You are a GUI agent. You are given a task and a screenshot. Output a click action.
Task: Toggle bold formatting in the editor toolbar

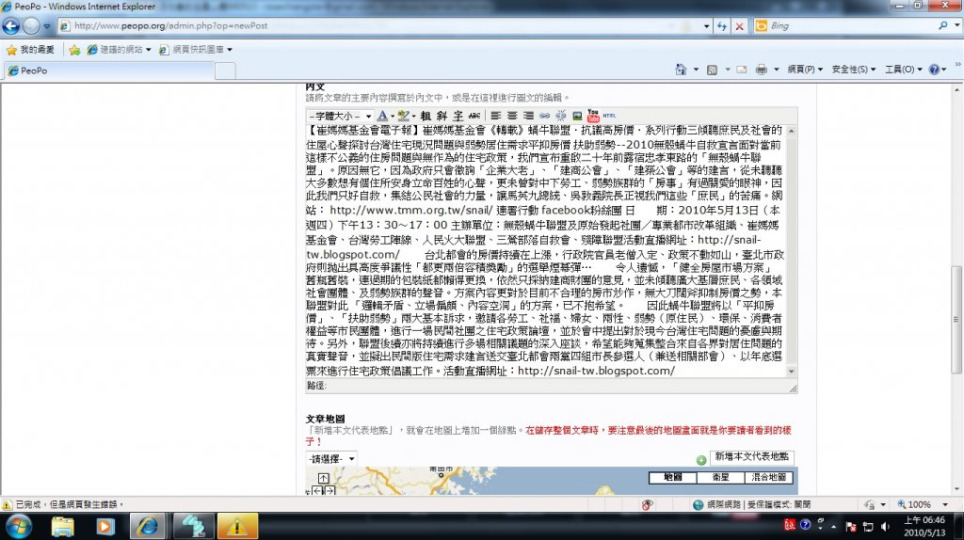pos(426,116)
